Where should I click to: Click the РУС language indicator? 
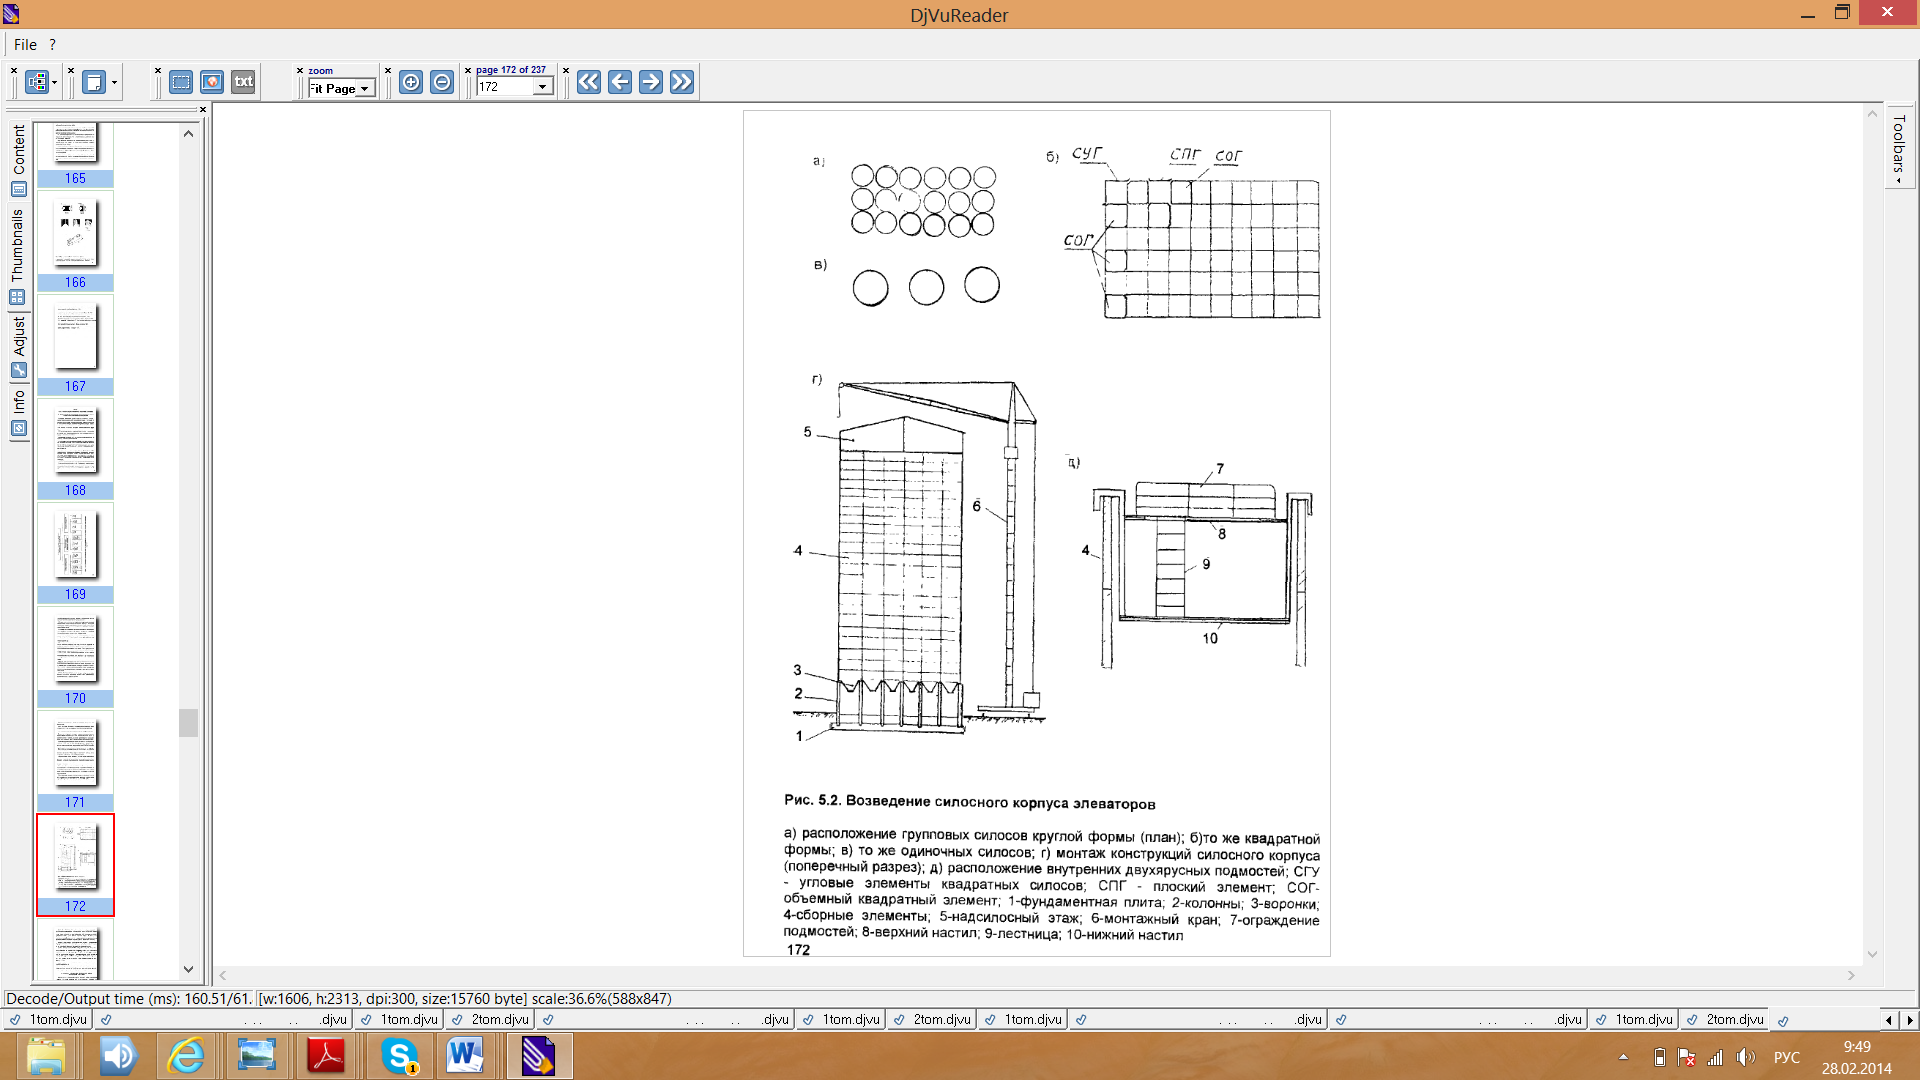(x=1787, y=1057)
